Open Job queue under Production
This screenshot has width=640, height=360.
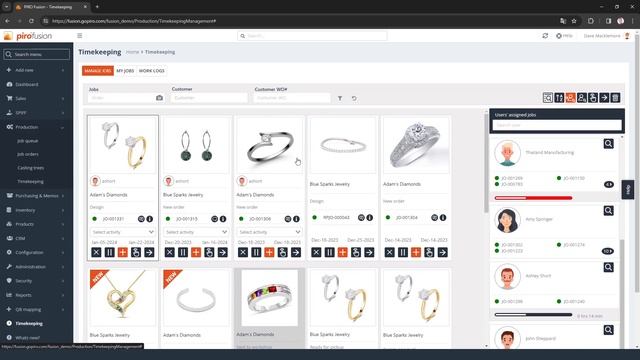[28, 141]
